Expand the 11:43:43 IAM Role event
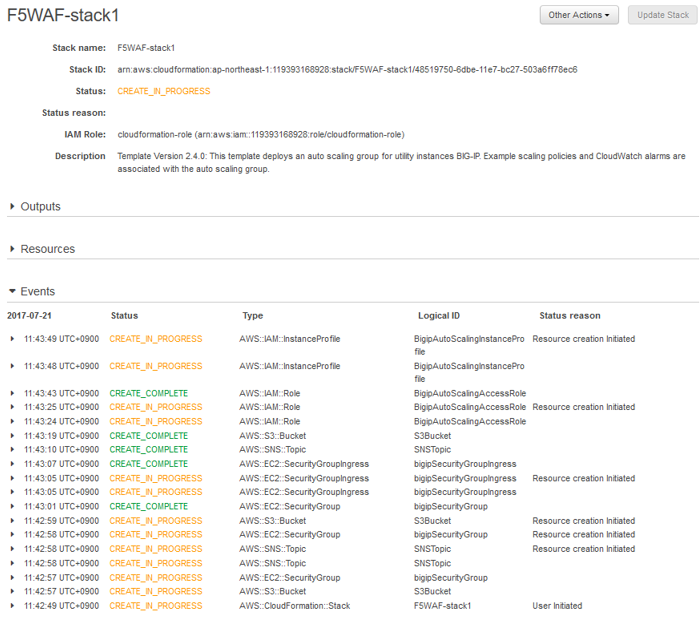700x626 pixels. point(12,393)
